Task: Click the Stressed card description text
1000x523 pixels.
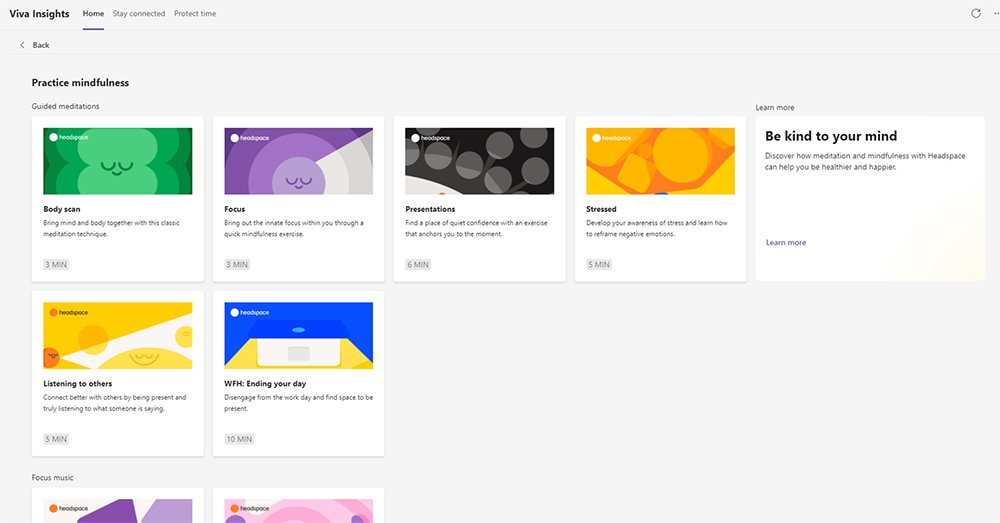Action: click(x=657, y=228)
